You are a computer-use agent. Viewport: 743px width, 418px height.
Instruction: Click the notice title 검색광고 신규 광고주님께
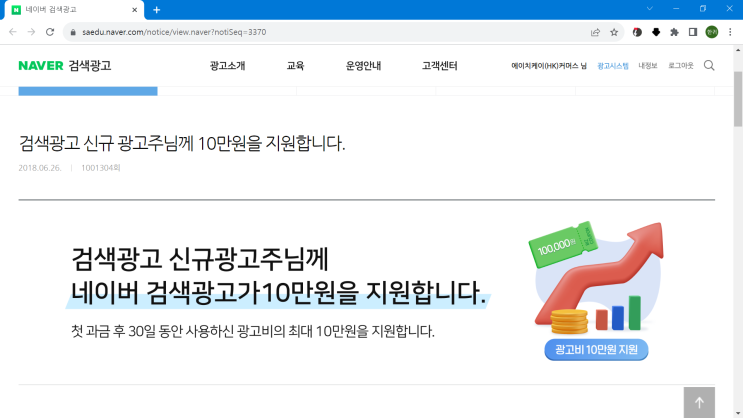pos(182,143)
